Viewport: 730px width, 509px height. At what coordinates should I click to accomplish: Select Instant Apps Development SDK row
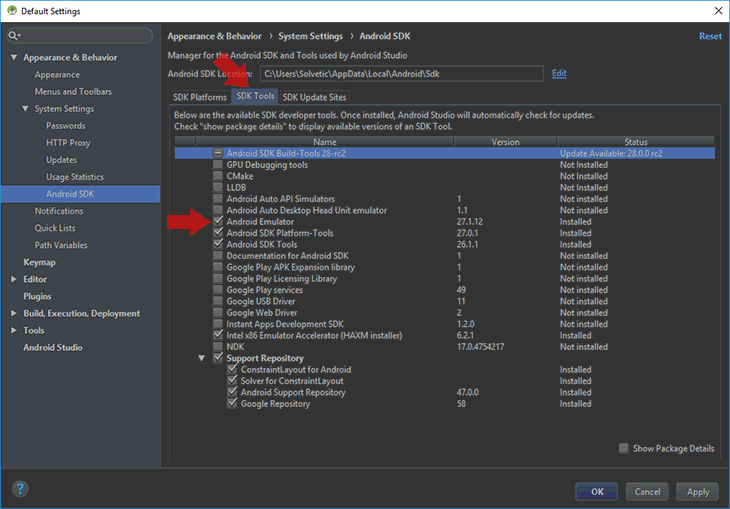tap(445, 324)
